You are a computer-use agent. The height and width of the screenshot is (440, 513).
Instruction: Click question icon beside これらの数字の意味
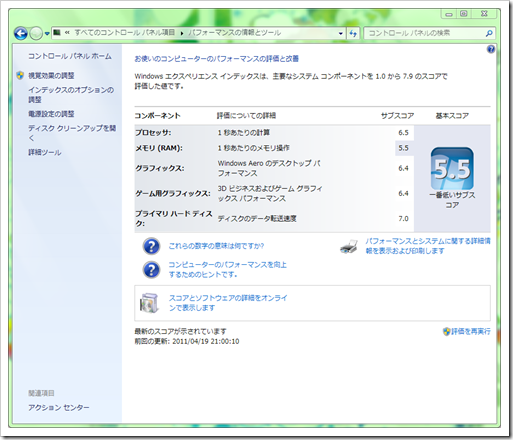[151, 246]
